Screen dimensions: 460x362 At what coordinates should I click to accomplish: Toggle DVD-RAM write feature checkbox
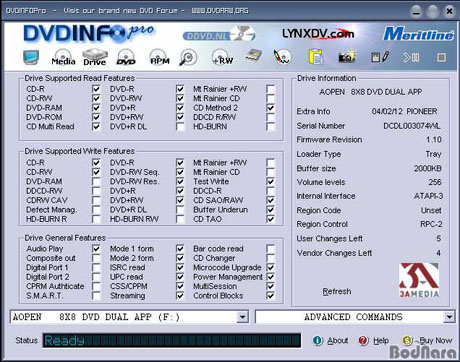click(x=96, y=181)
